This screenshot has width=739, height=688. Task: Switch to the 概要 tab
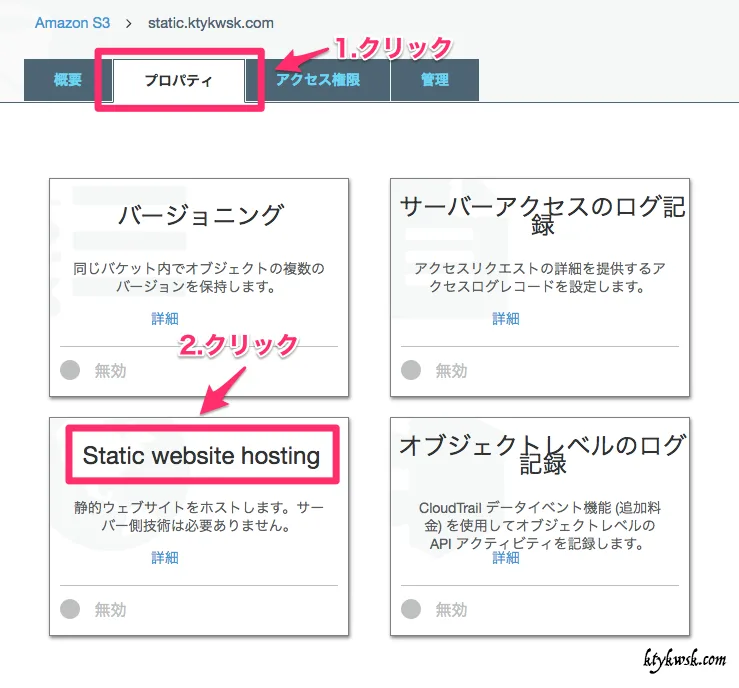point(68,80)
